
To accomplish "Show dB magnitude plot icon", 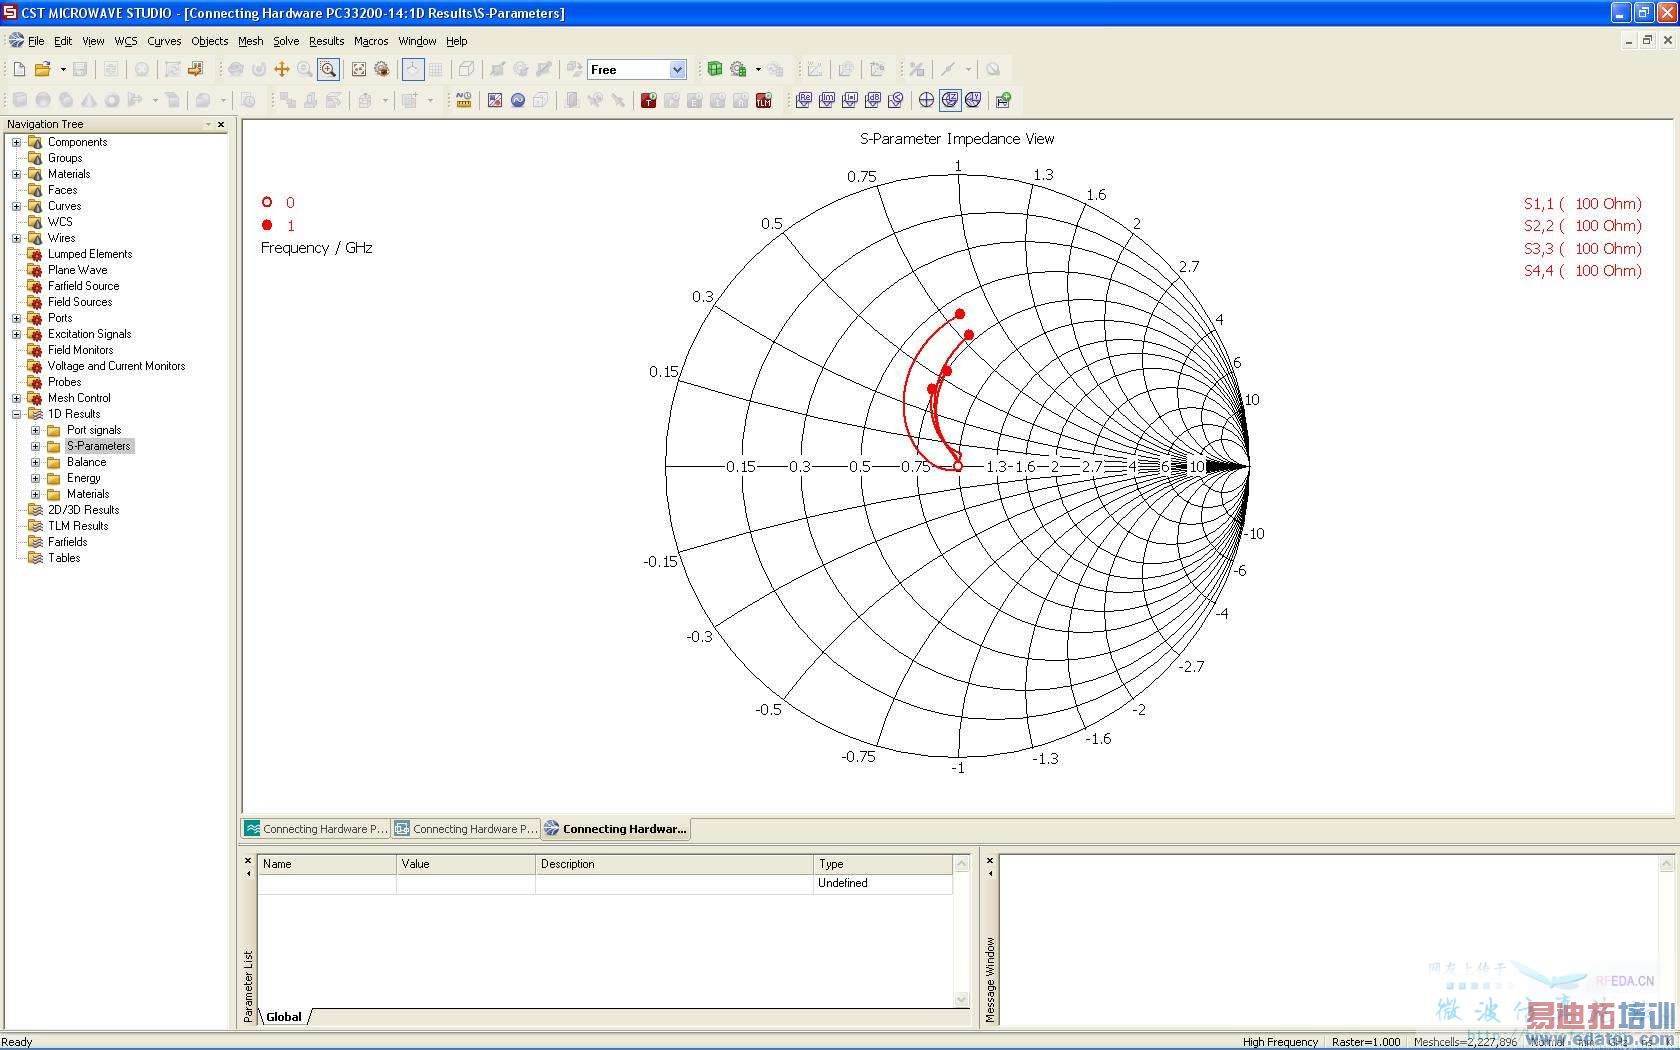I will 872,100.
